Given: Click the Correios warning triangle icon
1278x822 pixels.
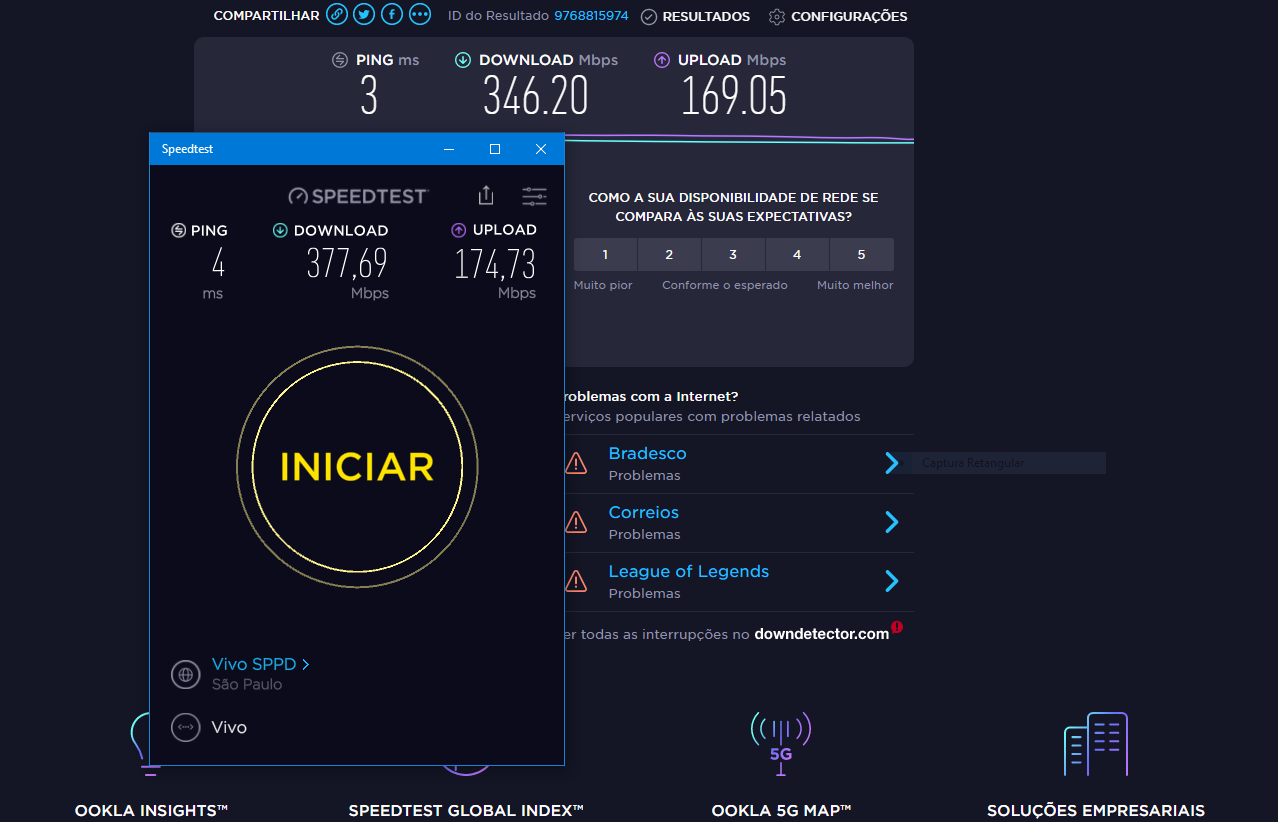Looking at the screenshot, I should [576, 521].
